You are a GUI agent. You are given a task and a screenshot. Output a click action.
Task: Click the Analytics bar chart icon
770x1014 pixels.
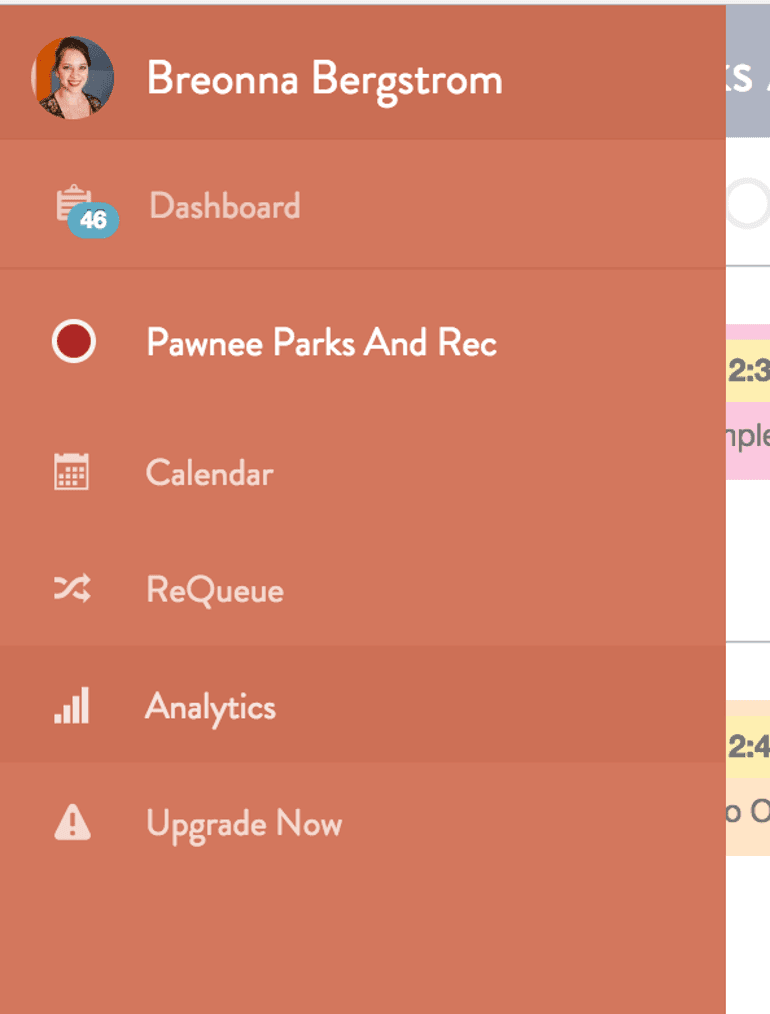point(71,706)
